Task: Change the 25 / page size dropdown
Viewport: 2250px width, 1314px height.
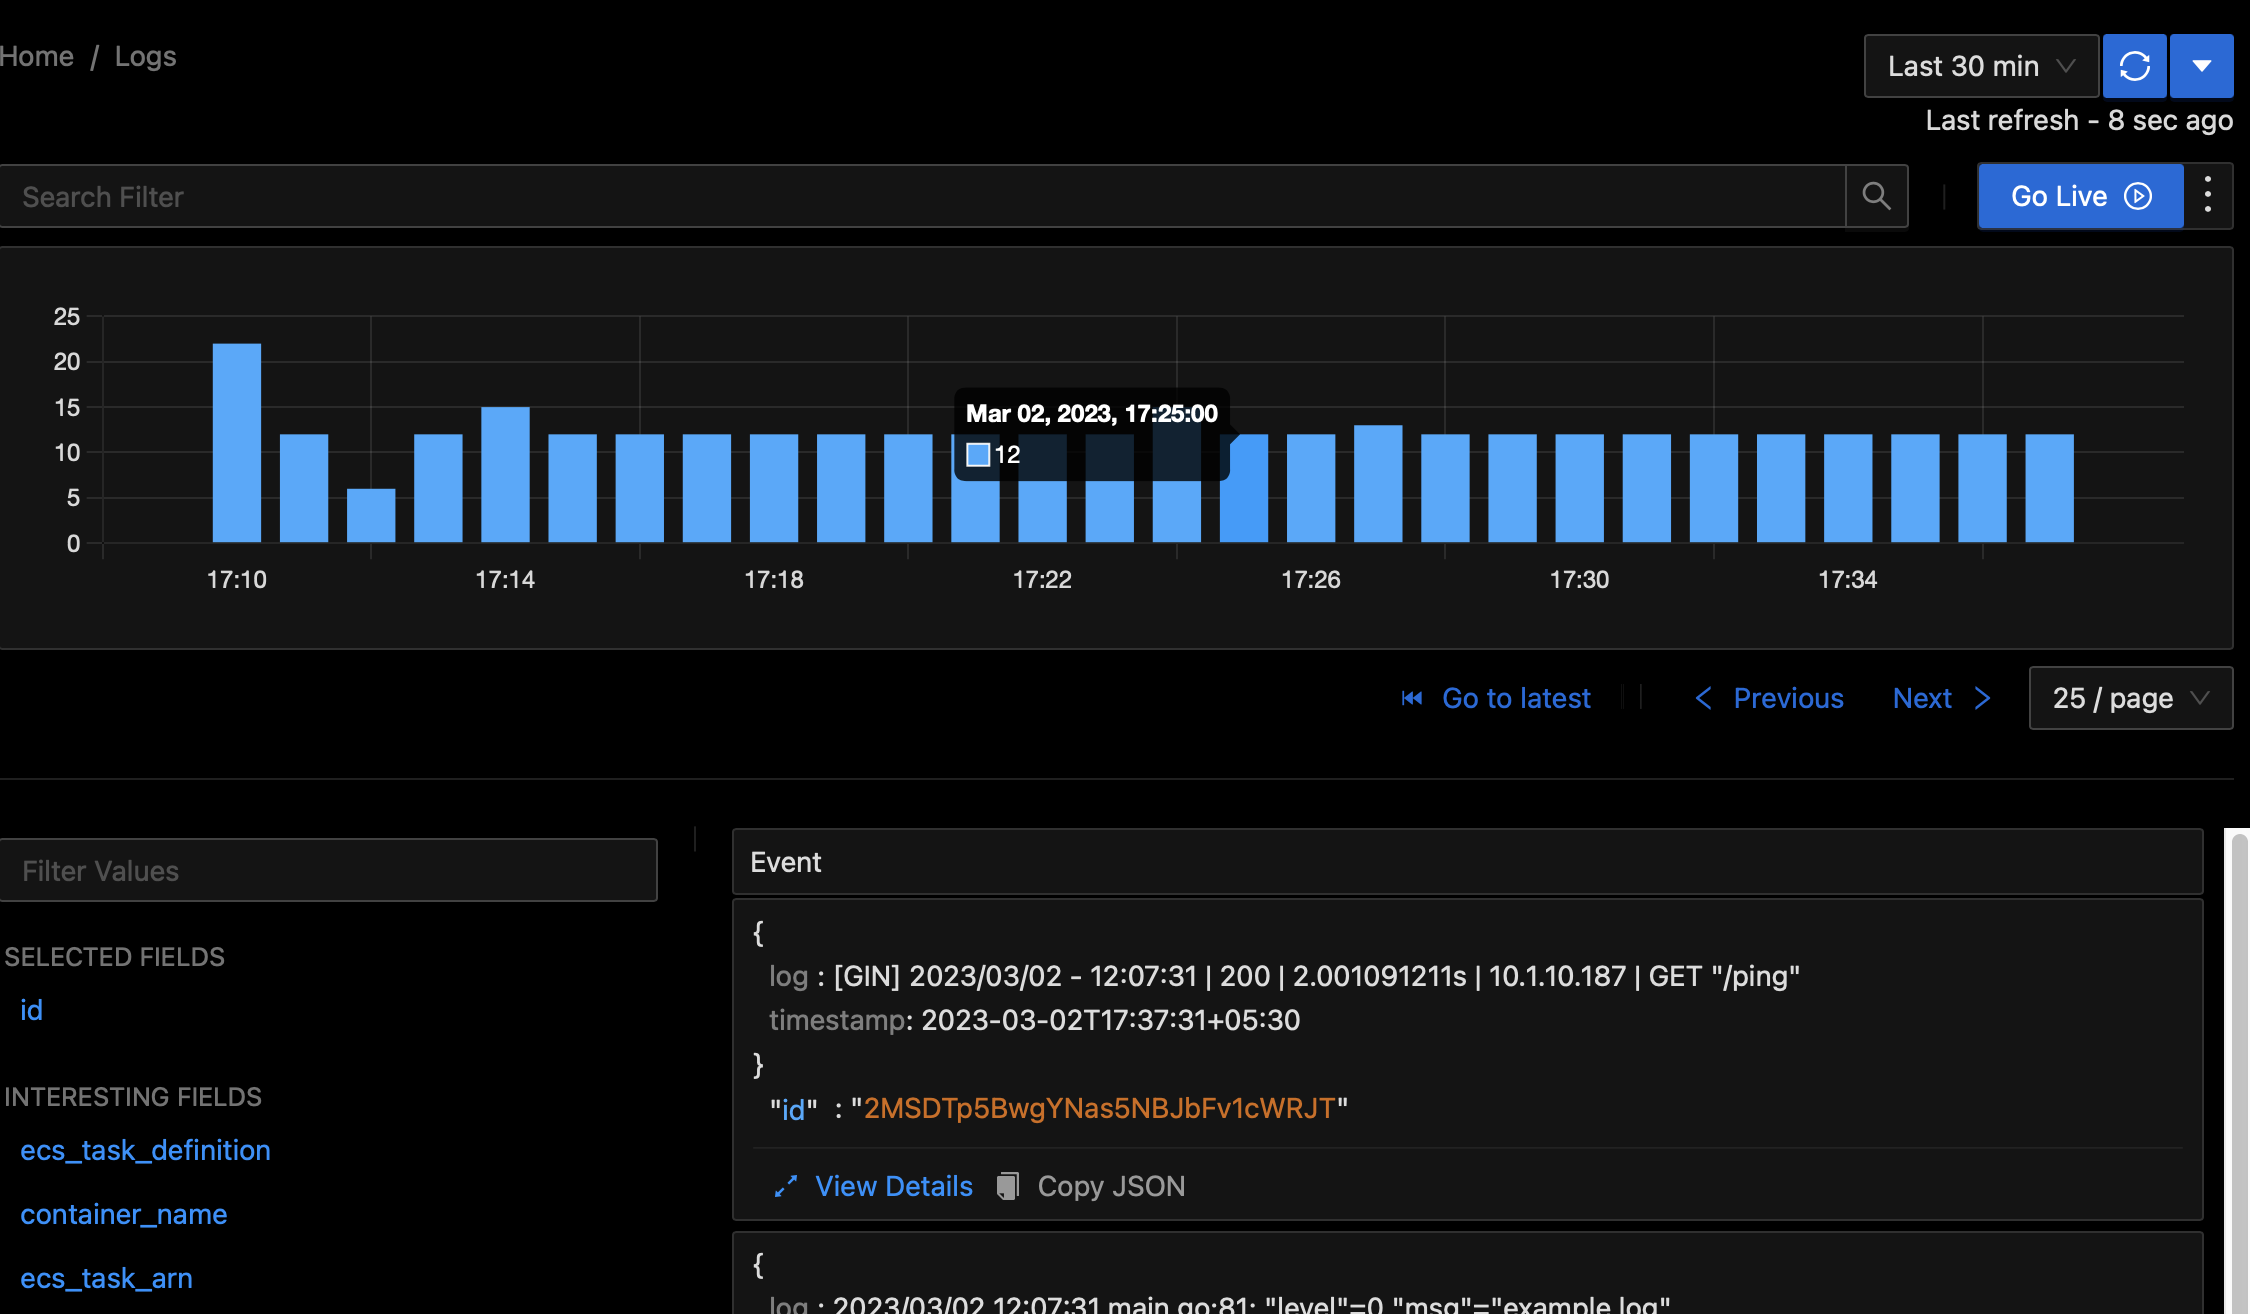Action: coord(2130,698)
